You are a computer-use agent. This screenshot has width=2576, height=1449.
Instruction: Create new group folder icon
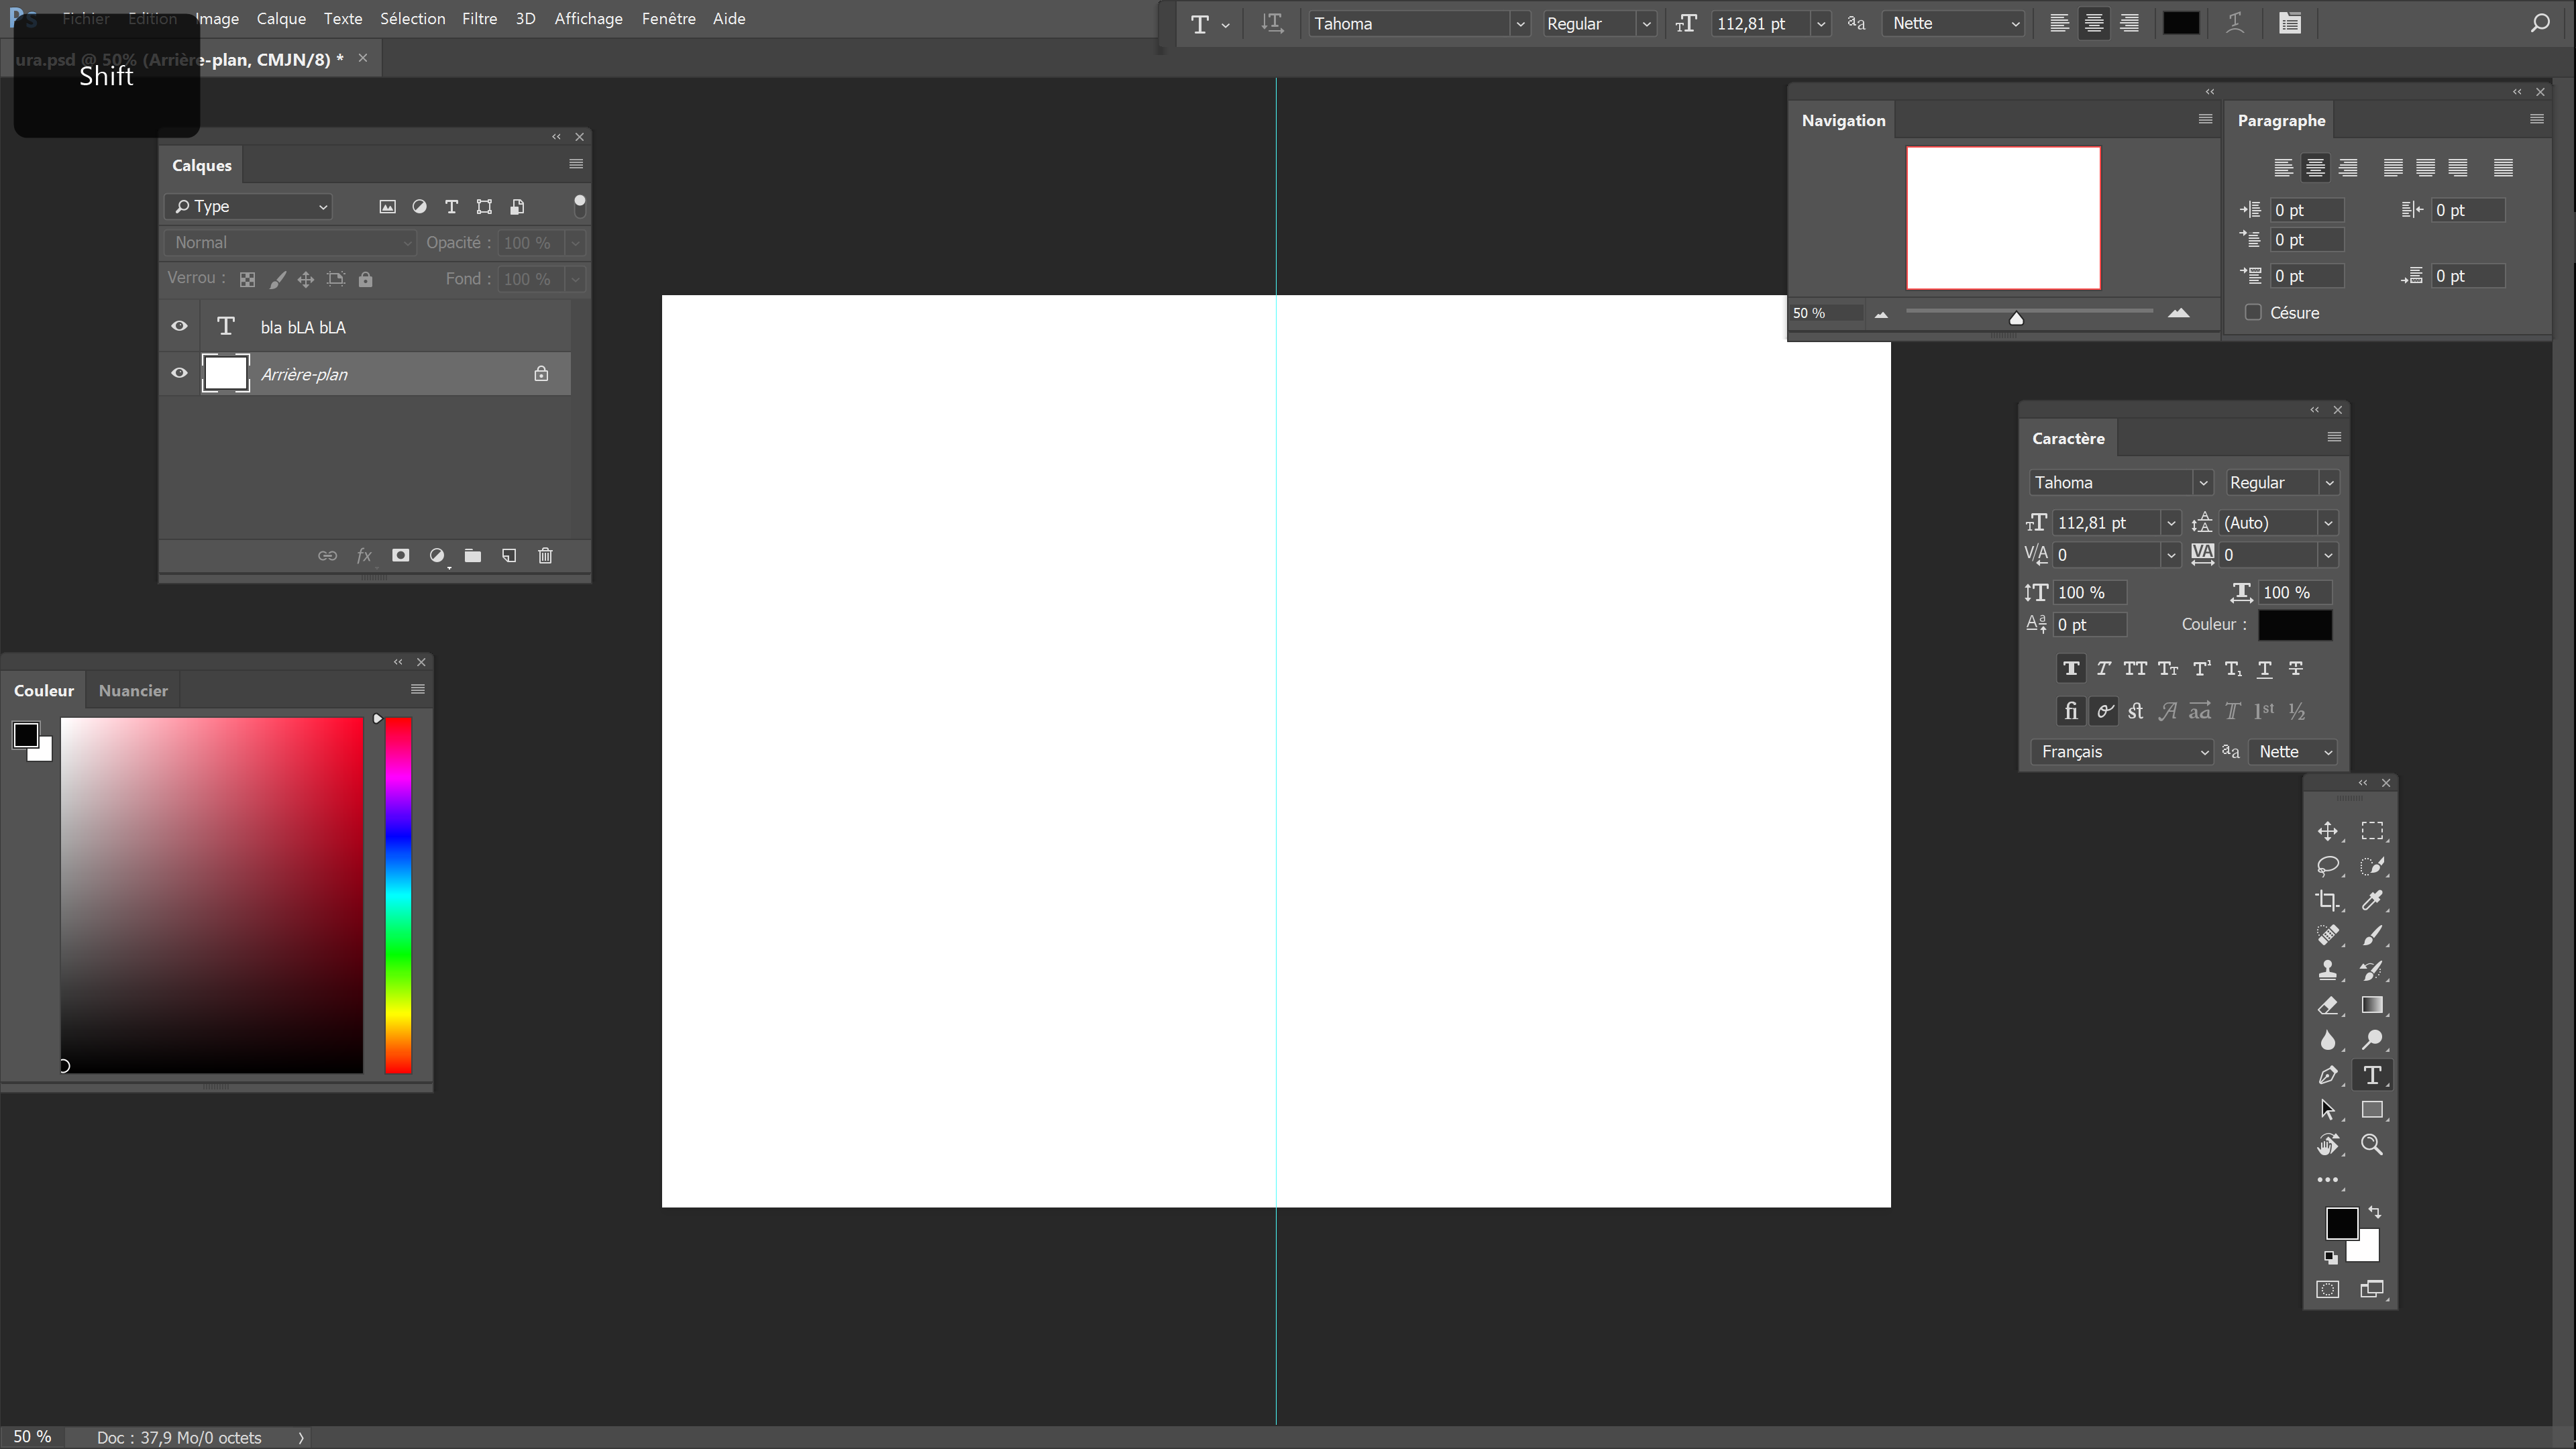click(x=473, y=556)
